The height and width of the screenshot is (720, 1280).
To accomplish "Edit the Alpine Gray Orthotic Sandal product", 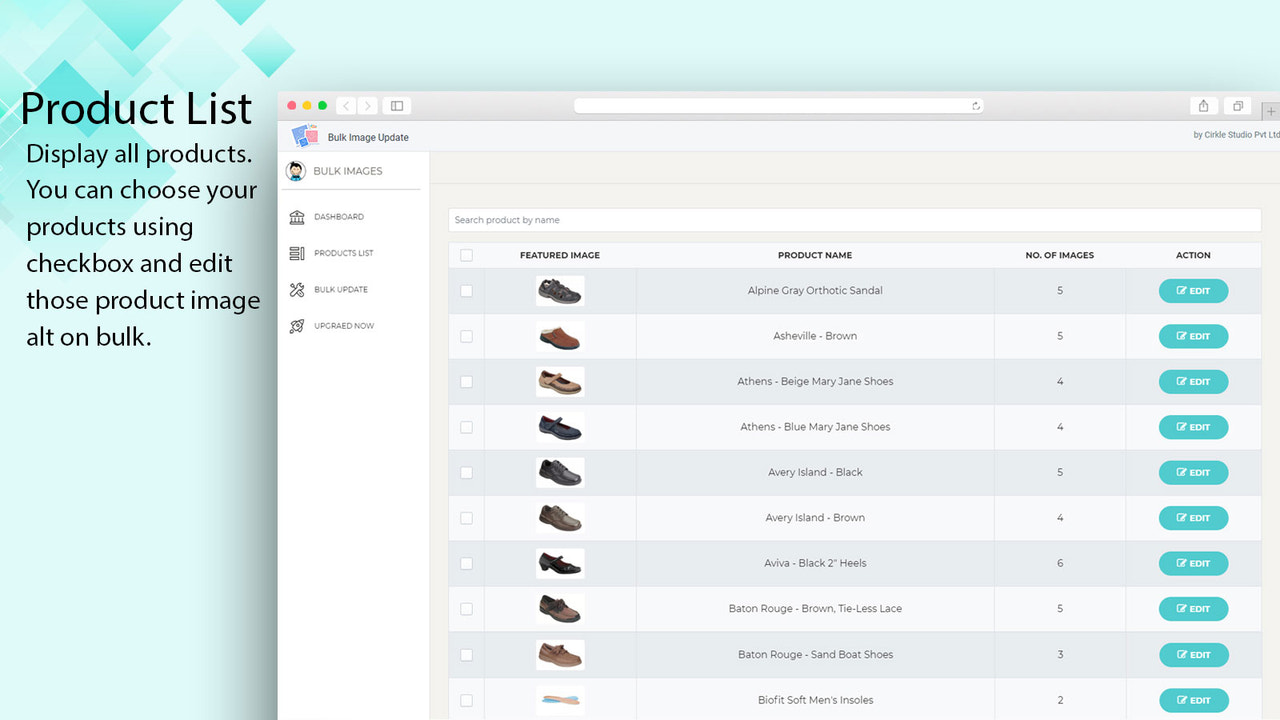I will (1193, 291).
